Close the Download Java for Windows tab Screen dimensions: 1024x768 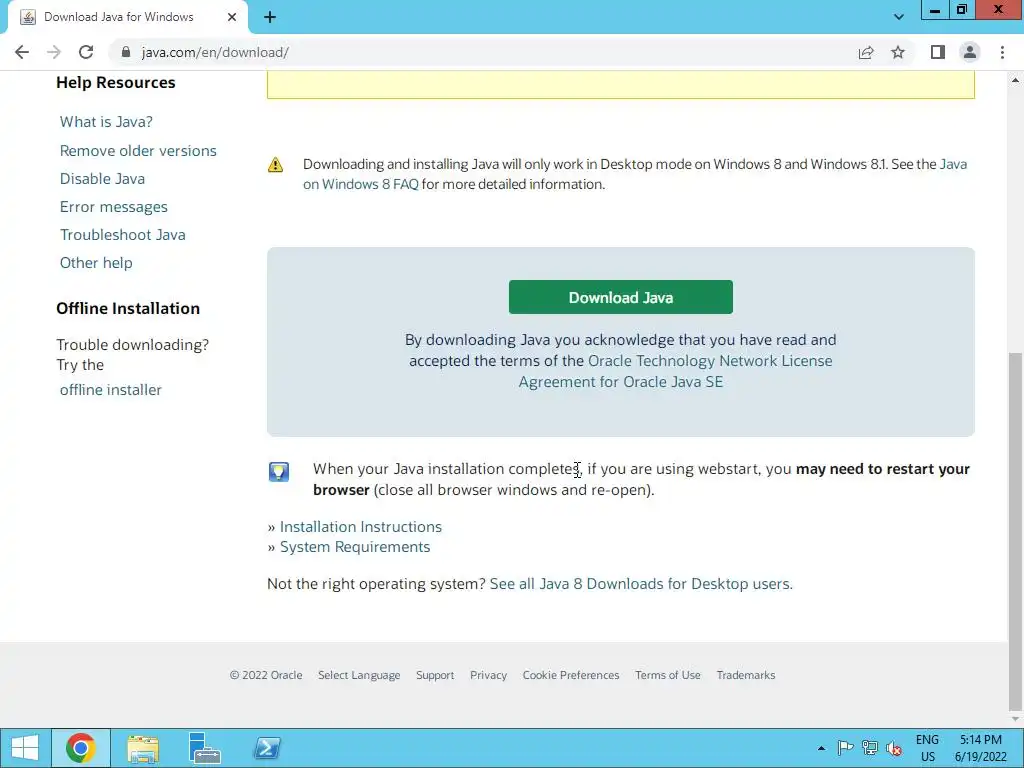point(232,18)
